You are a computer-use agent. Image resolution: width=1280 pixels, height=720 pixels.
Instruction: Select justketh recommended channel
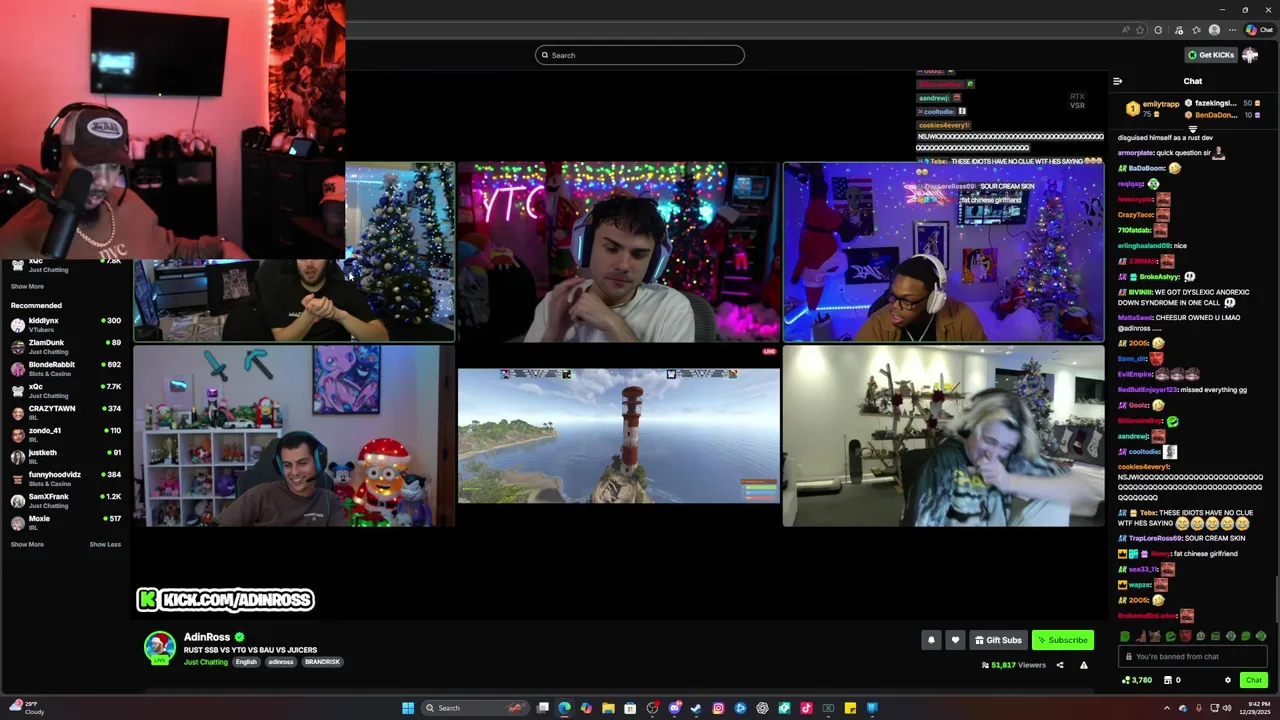click(x=66, y=456)
